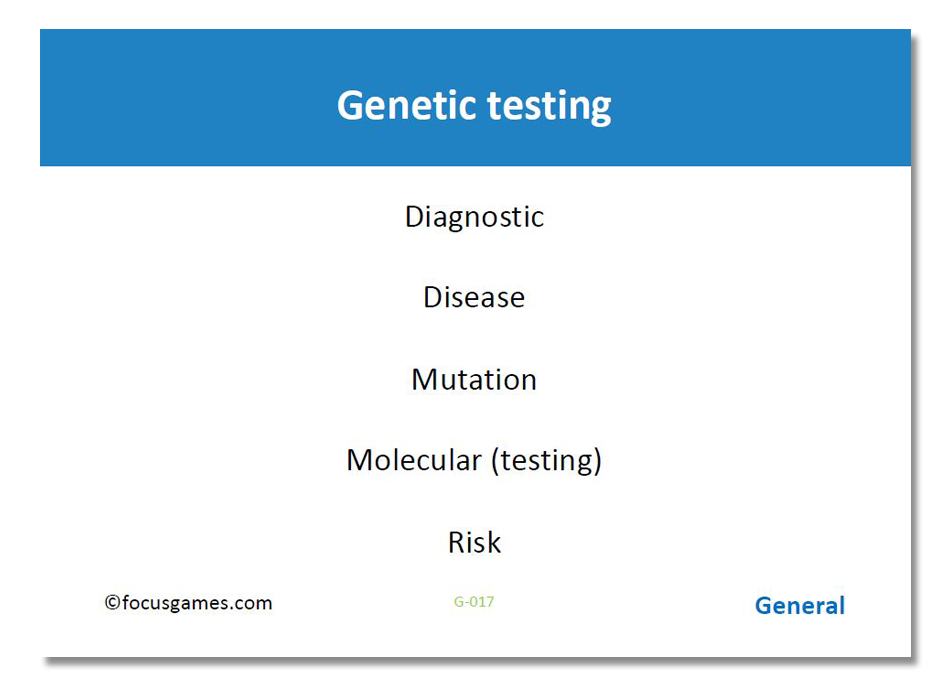The width and height of the screenshot is (952, 686).
Task: Click the word "Molecular"
Action: pos(413,461)
